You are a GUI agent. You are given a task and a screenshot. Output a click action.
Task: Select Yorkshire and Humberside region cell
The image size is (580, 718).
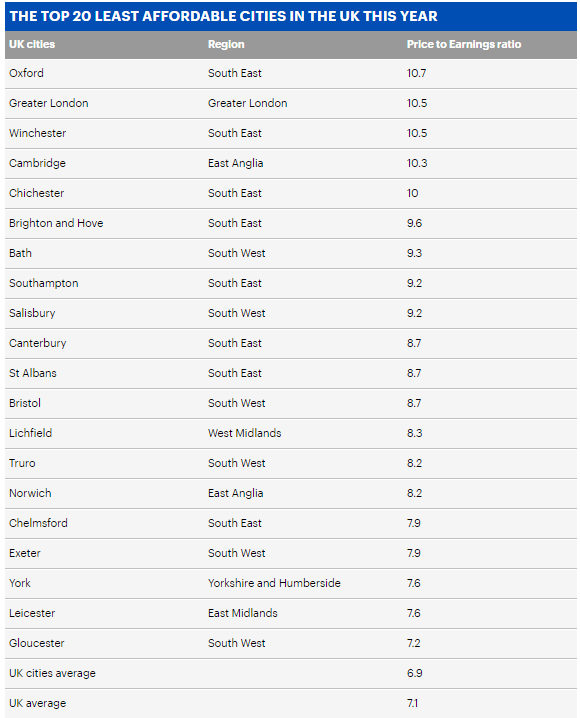(274, 583)
